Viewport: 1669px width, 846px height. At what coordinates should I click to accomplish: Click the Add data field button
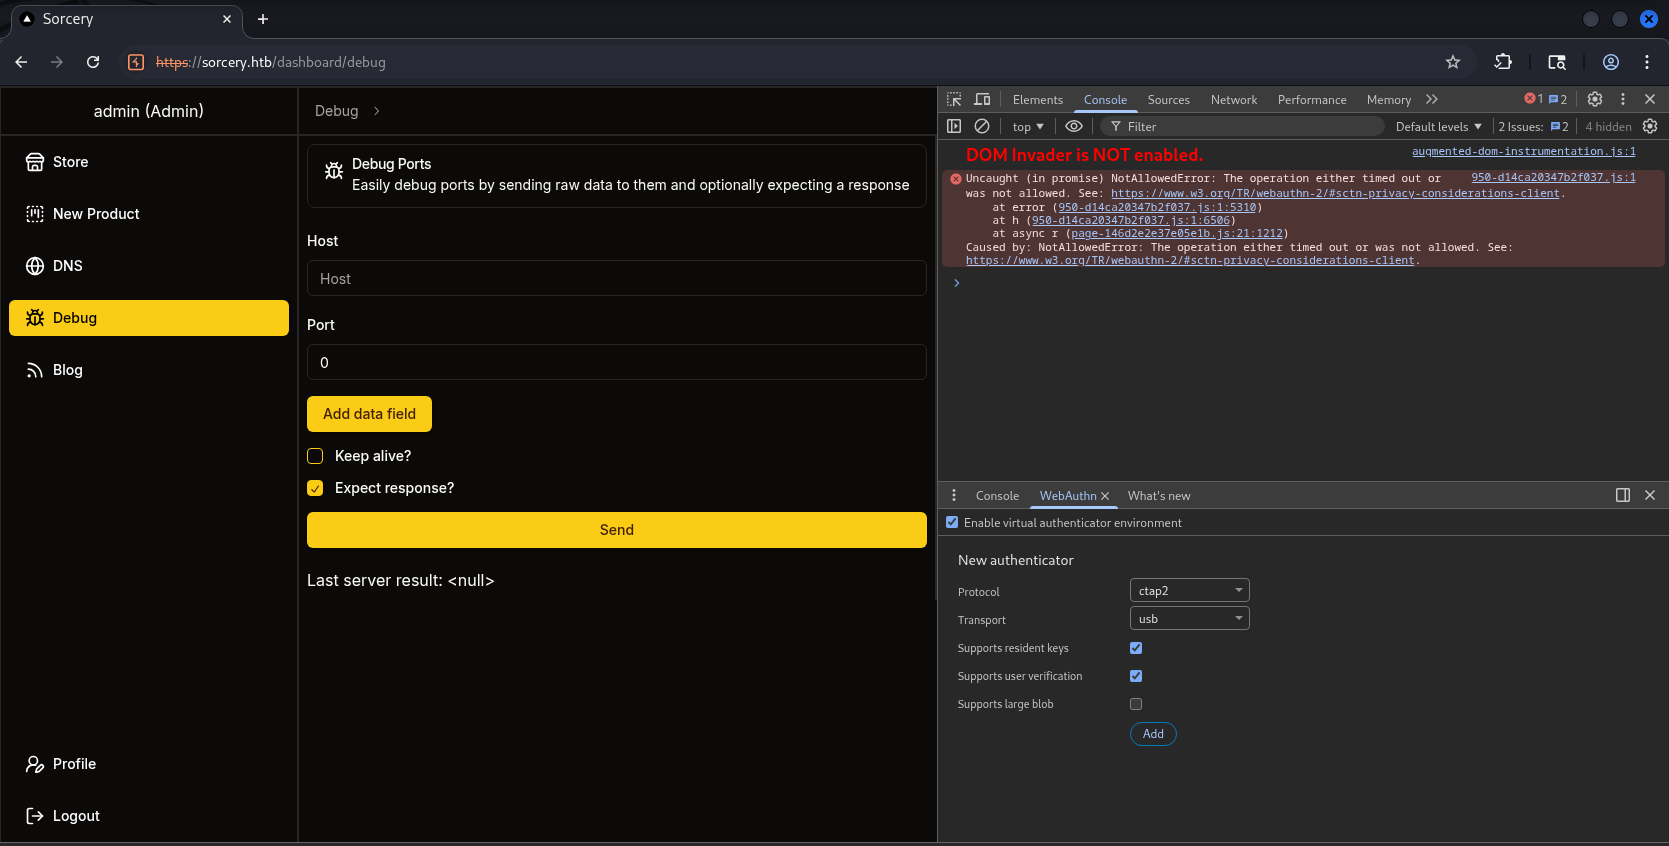click(x=369, y=414)
